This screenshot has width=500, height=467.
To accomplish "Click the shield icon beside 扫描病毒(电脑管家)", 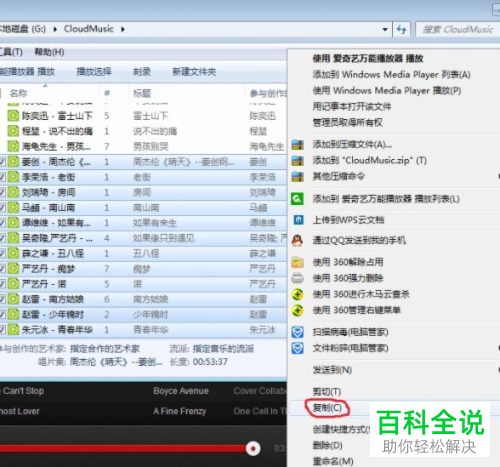I will (297, 332).
